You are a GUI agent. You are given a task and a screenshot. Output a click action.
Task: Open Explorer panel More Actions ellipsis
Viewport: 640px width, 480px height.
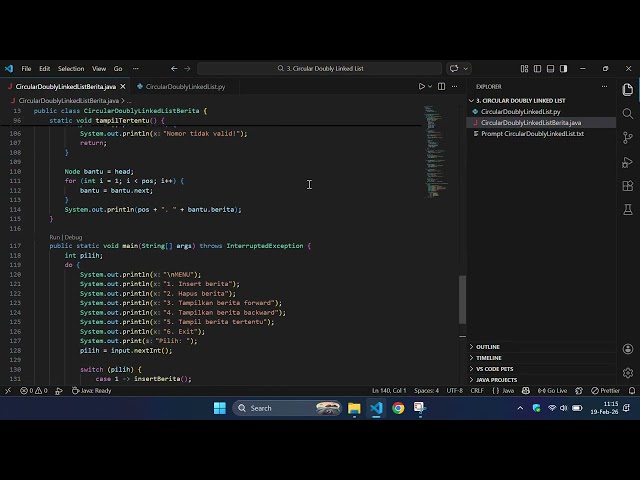(604, 87)
